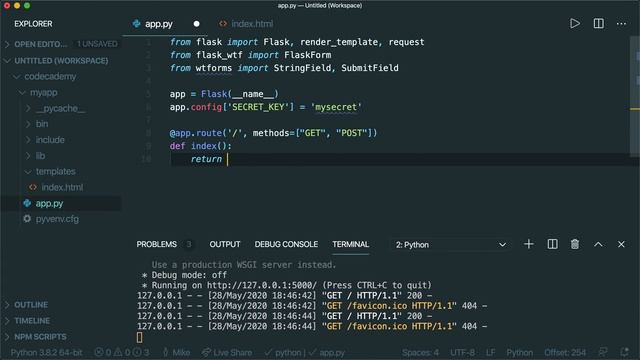Click the Live Share status bar item
This screenshot has height=360, width=640.
(227, 352)
